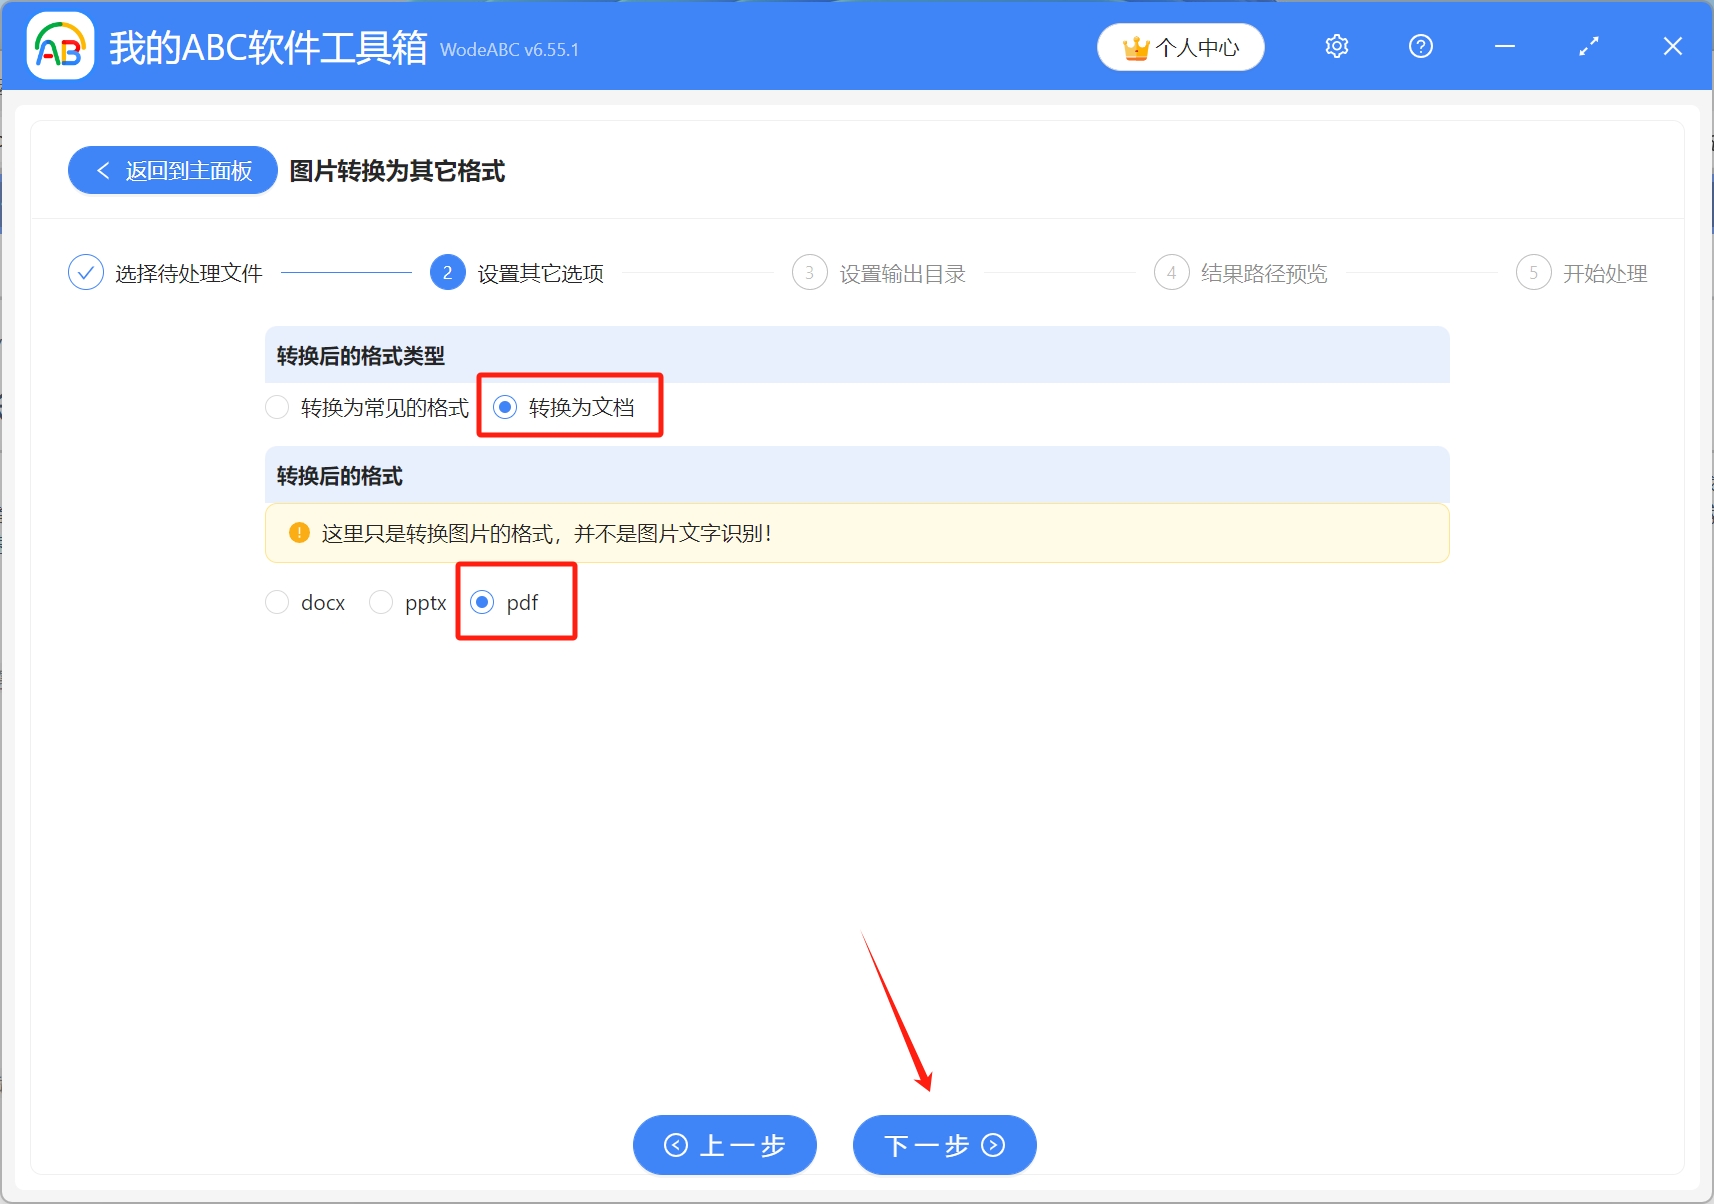
Task: Open the help question mark icon
Action: tap(1421, 46)
